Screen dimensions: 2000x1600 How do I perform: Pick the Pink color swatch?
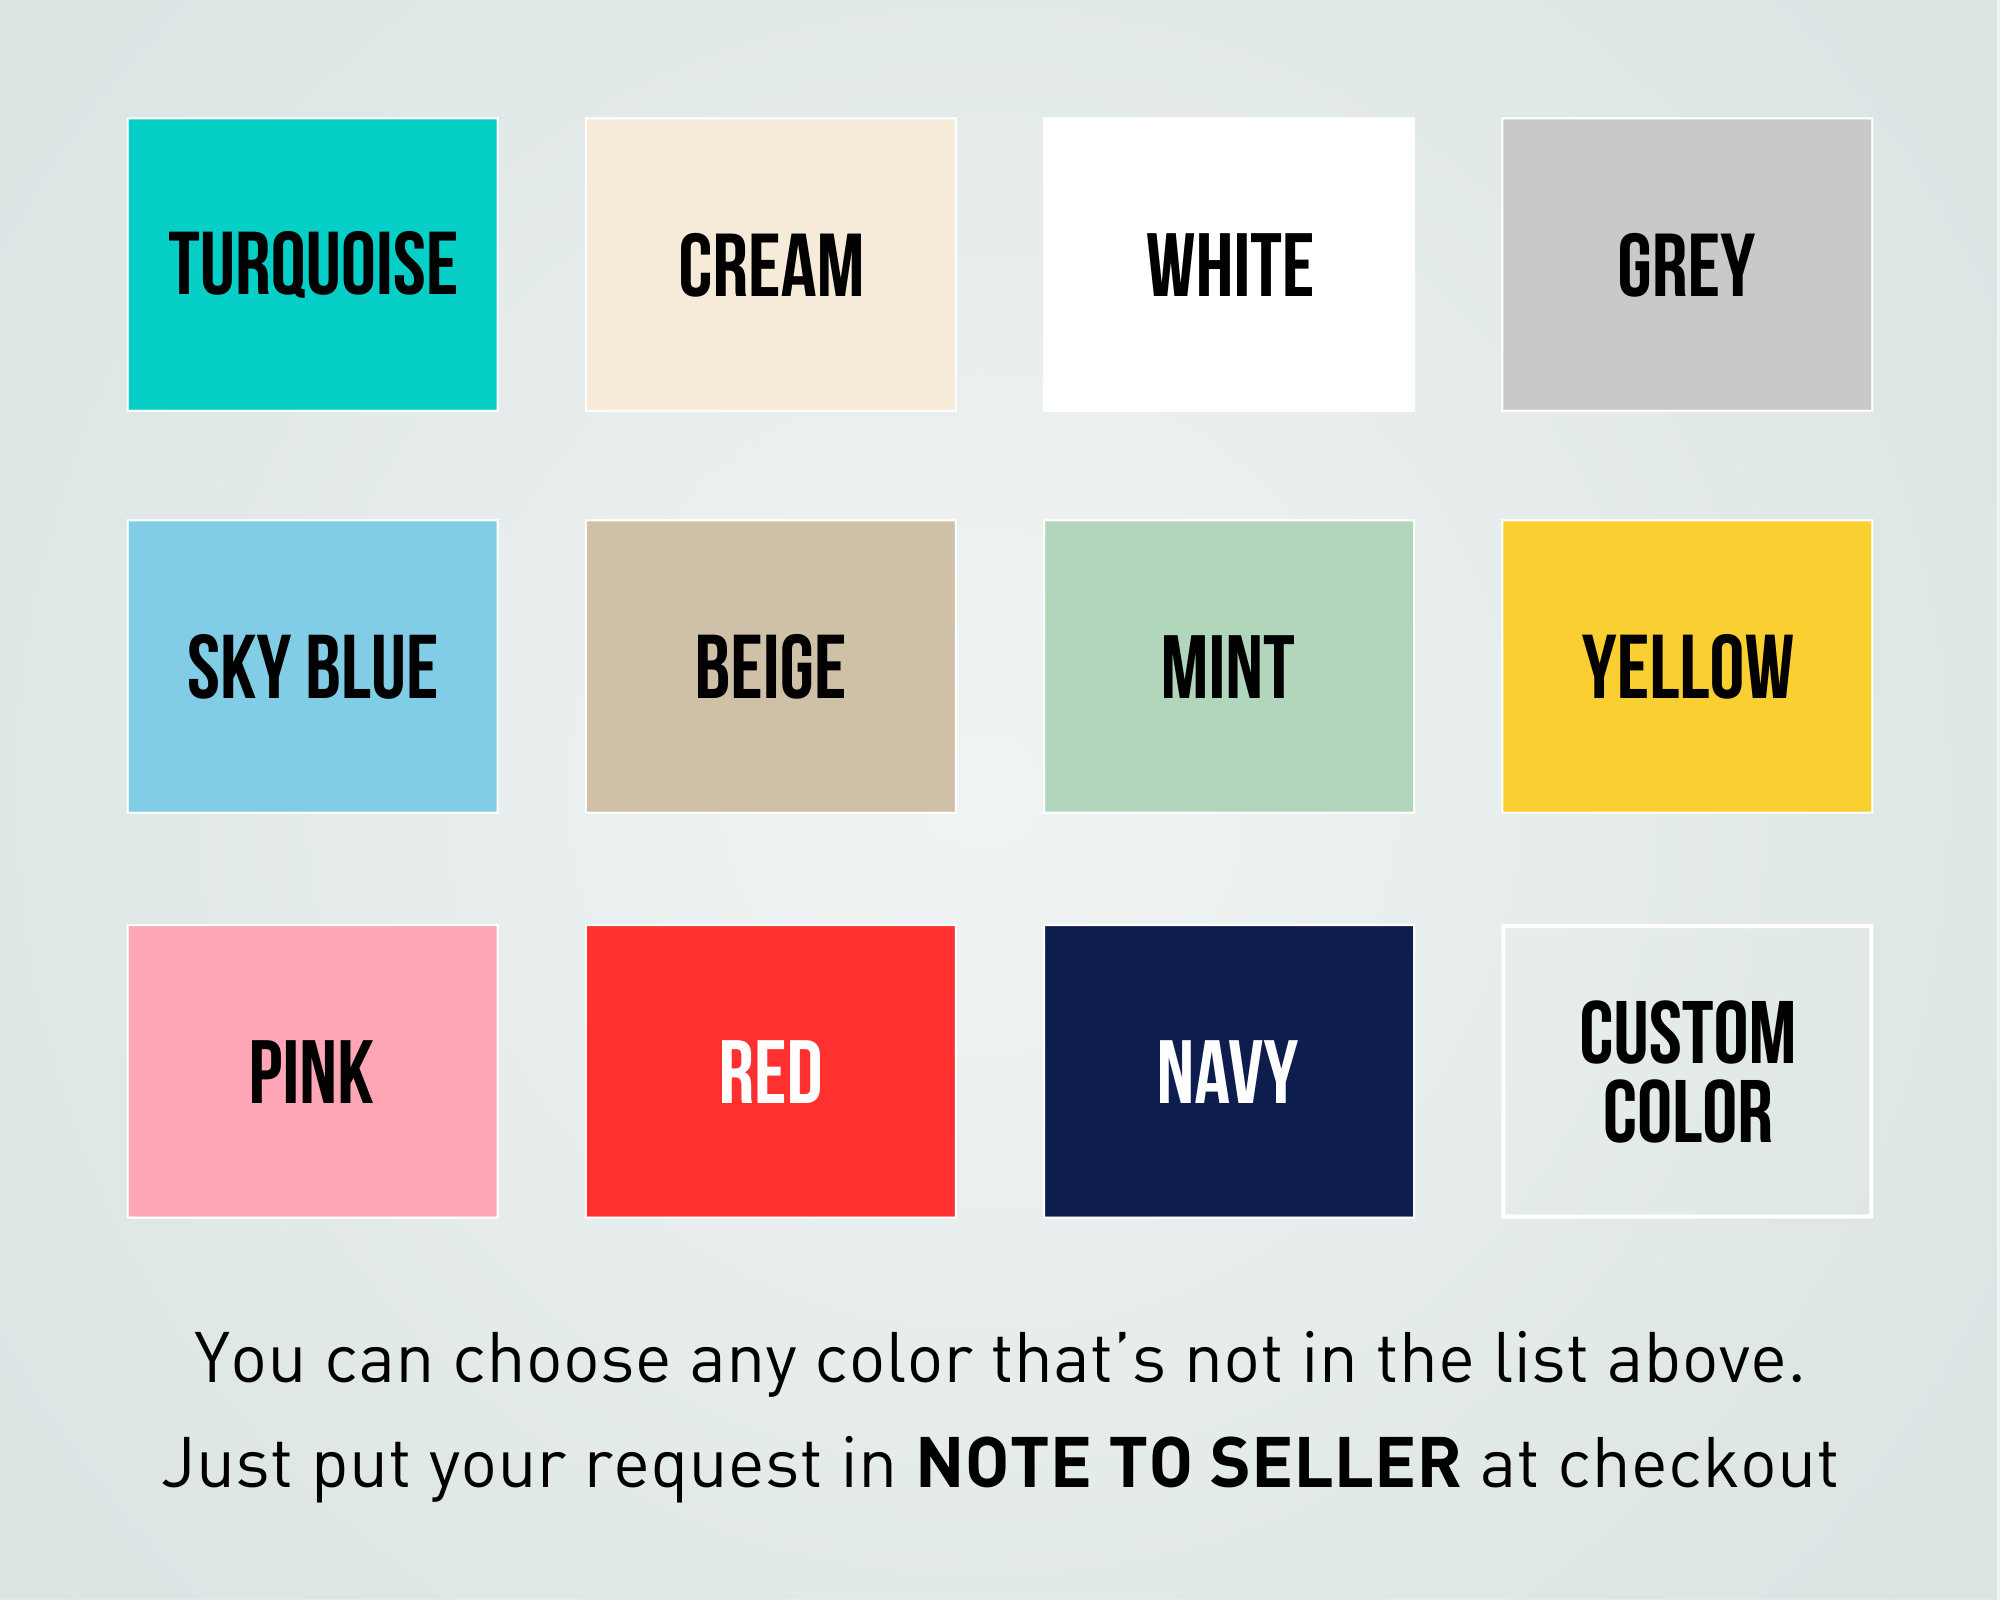[313, 1071]
